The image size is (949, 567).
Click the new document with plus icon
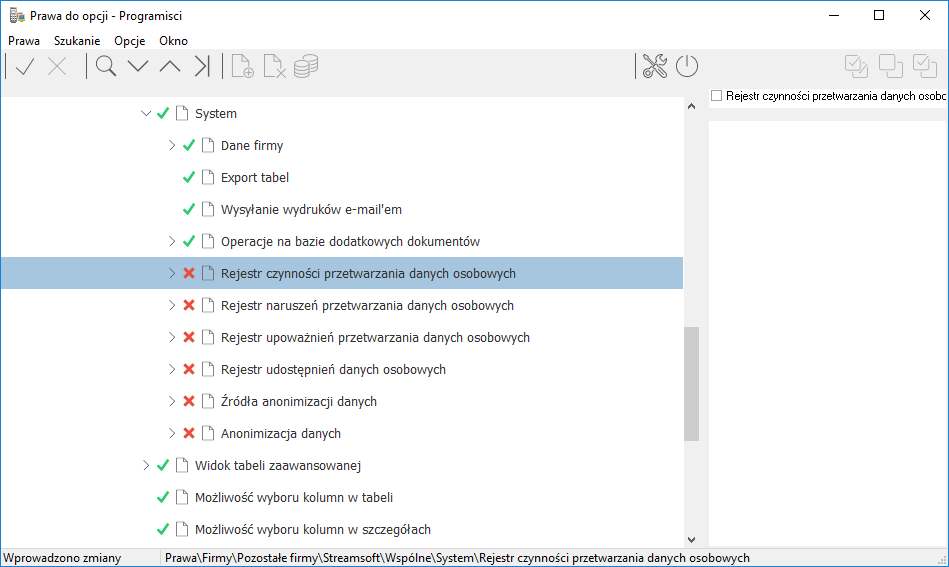243,66
